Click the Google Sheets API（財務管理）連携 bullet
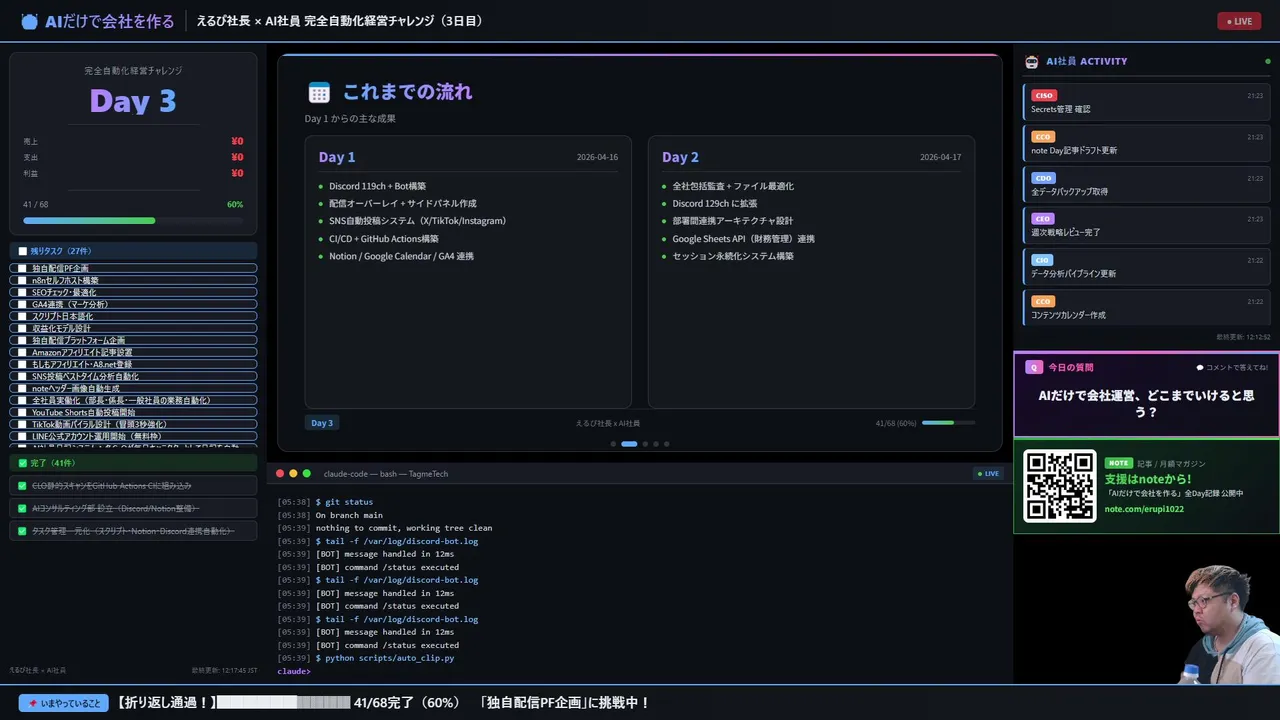 (743, 239)
